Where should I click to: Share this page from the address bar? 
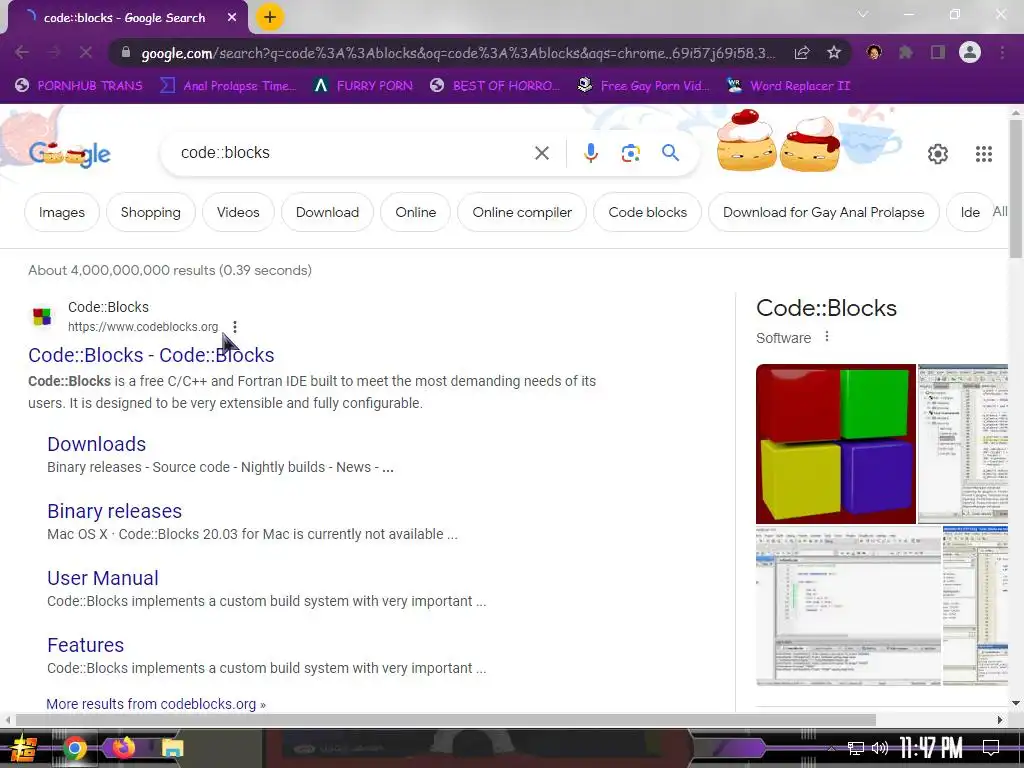[802, 52]
